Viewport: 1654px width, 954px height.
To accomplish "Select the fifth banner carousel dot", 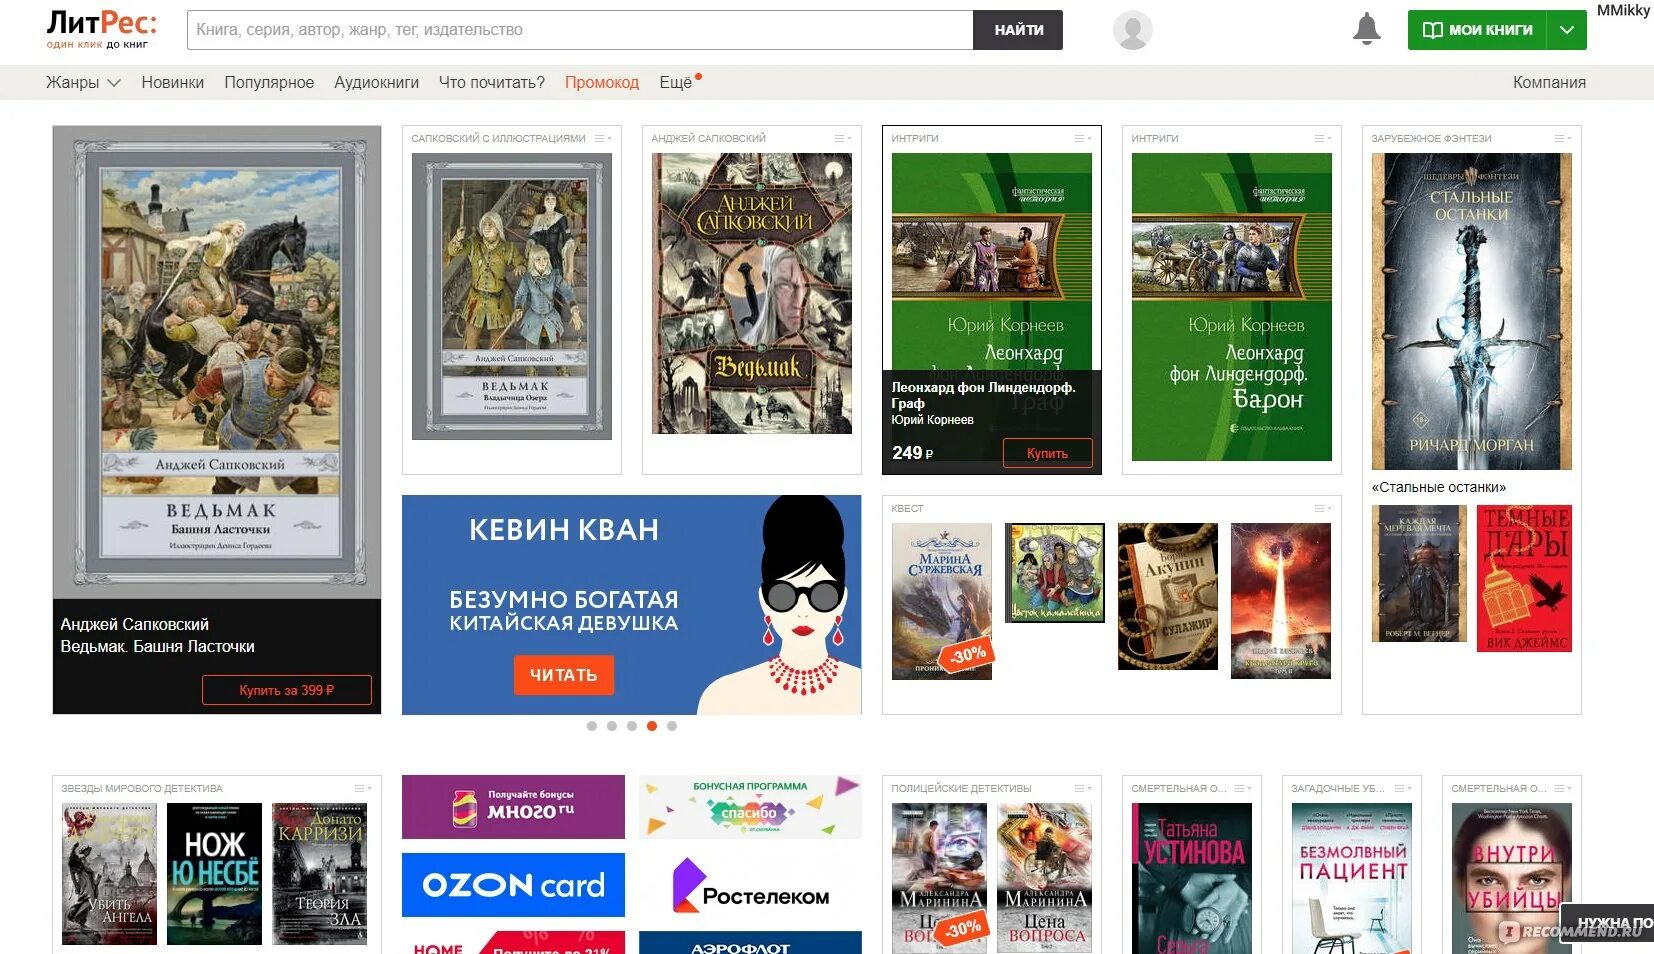I will pyautogui.click(x=672, y=726).
